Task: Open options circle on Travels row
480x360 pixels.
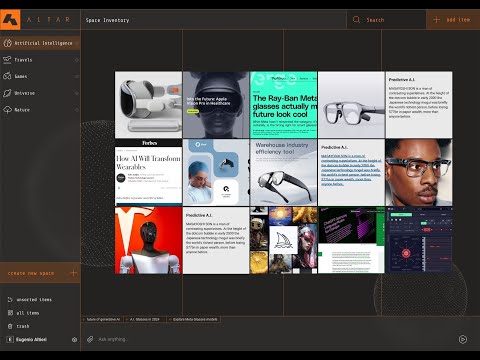Action: pyautogui.click(x=77, y=60)
